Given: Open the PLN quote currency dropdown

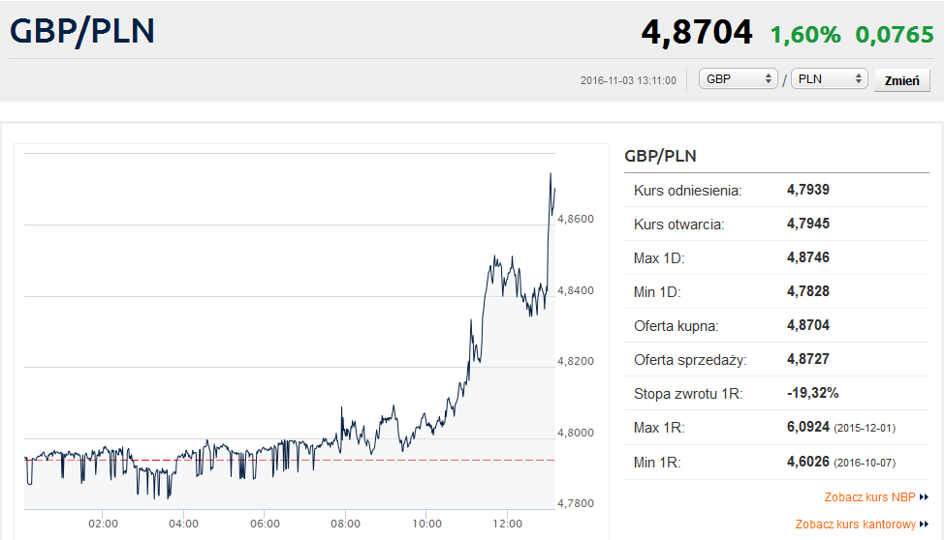Looking at the screenshot, I should pos(829,79).
